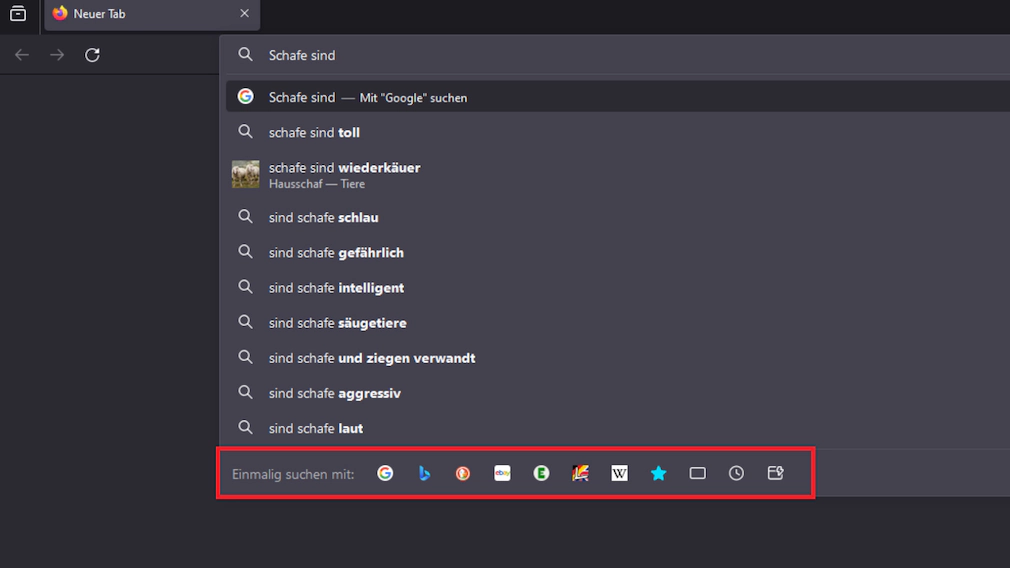Click the colorful icon left of Wikipedia
Viewport: 1010px width, 568px height.
tap(580, 473)
